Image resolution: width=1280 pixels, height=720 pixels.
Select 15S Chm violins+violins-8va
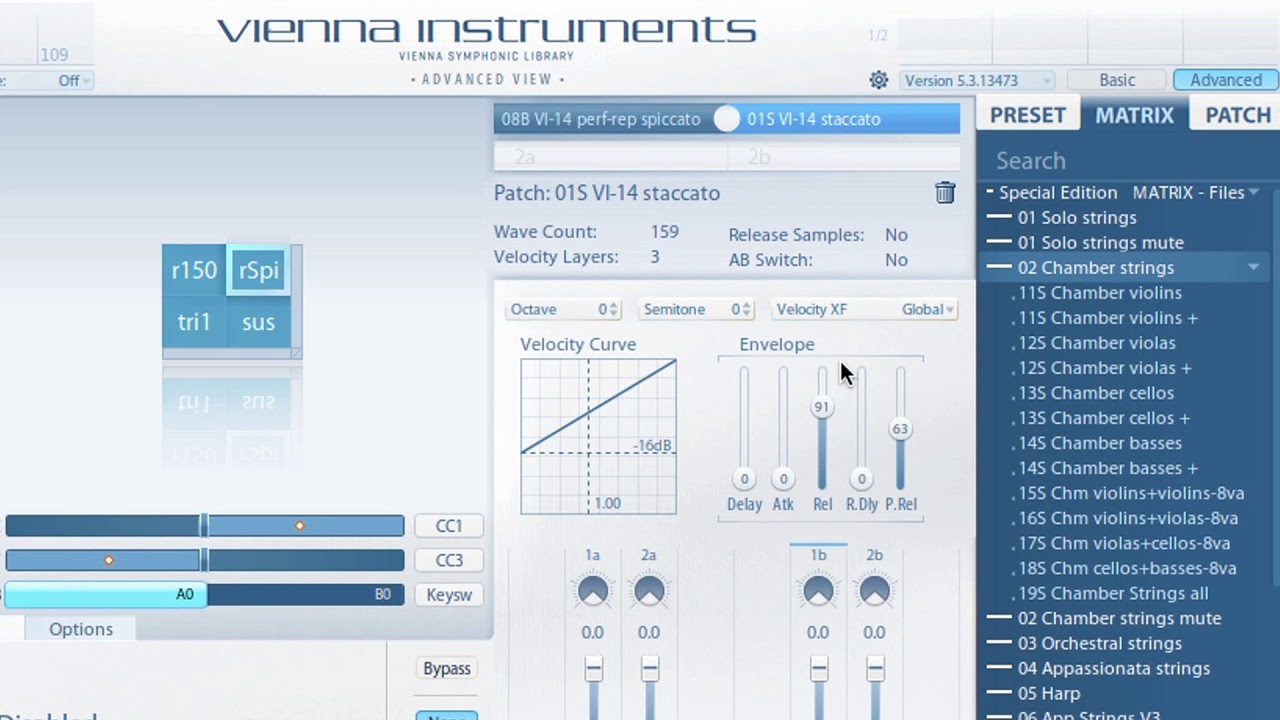click(1131, 493)
